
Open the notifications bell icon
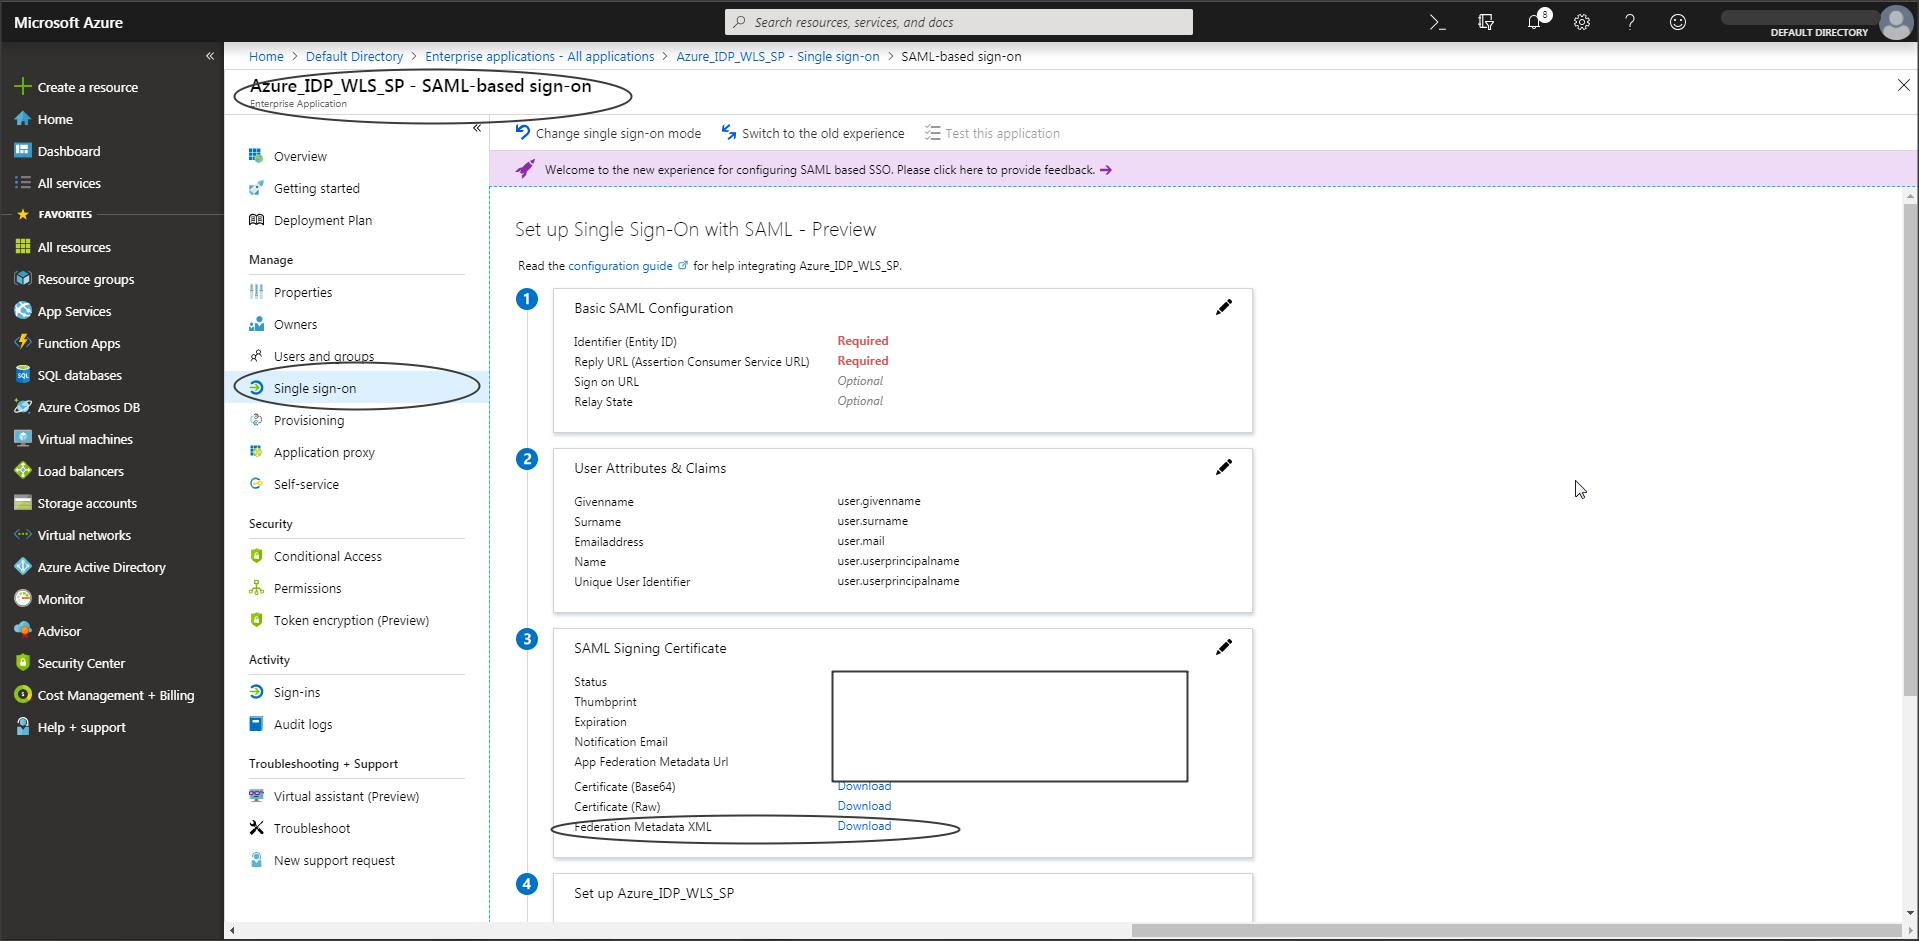tap(1534, 22)
